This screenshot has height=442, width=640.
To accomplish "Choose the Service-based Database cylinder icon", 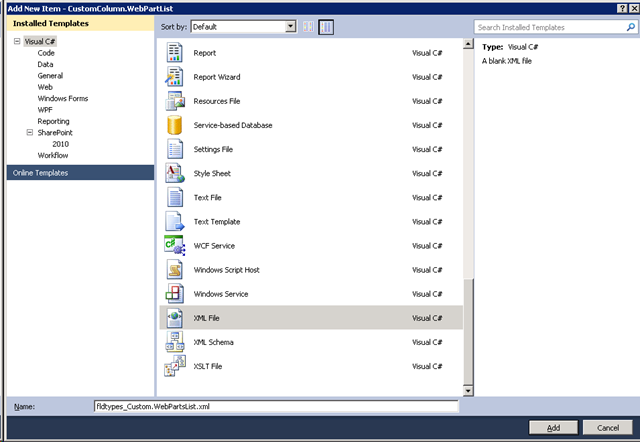I will point(175,125).
